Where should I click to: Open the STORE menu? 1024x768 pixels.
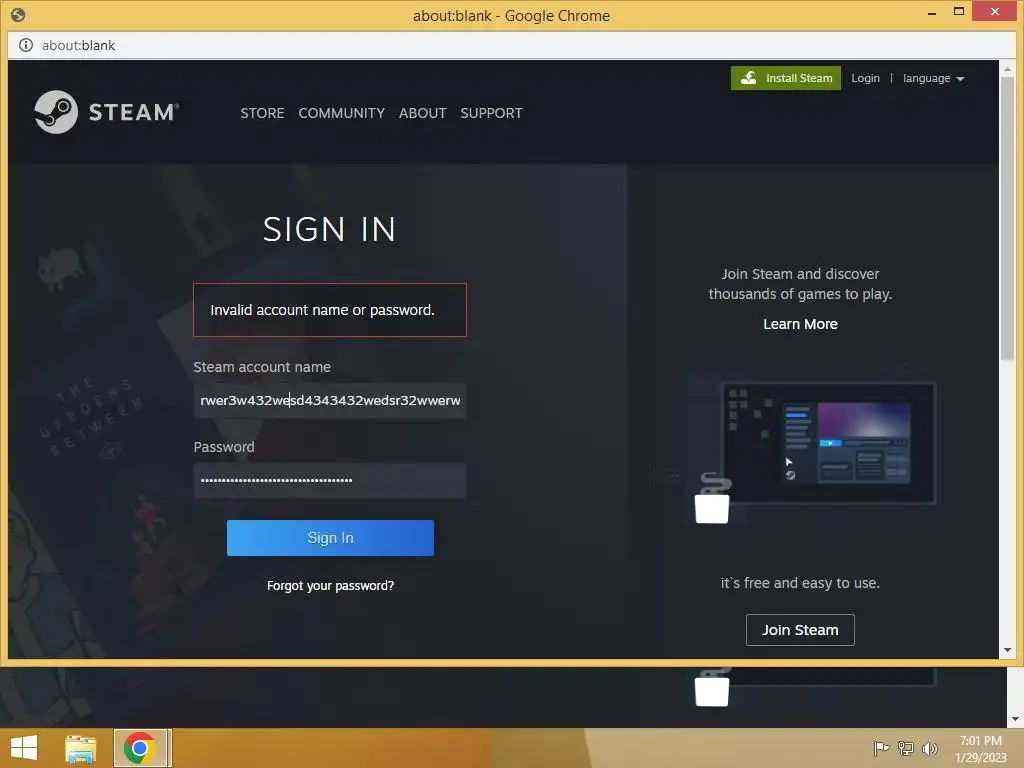tap(262, 113)
